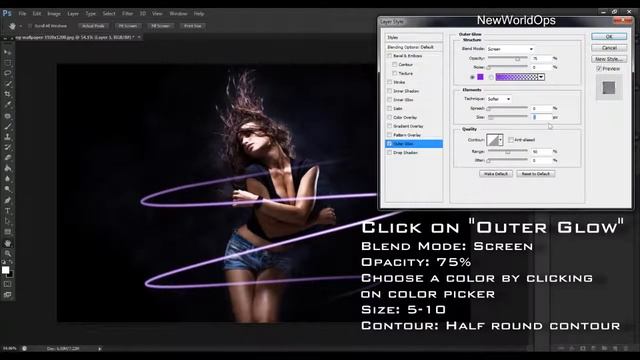Select the Hand tool in the toolbox
Image resolution: width=640 pixels, height=360 pixels.
coord(7,243)
